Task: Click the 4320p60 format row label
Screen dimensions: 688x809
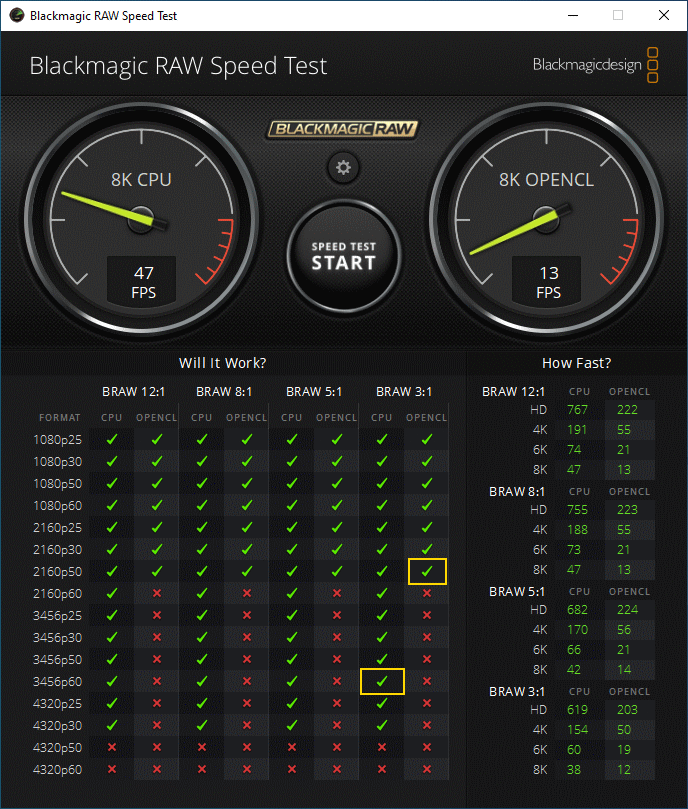Action: coord(57,770)
